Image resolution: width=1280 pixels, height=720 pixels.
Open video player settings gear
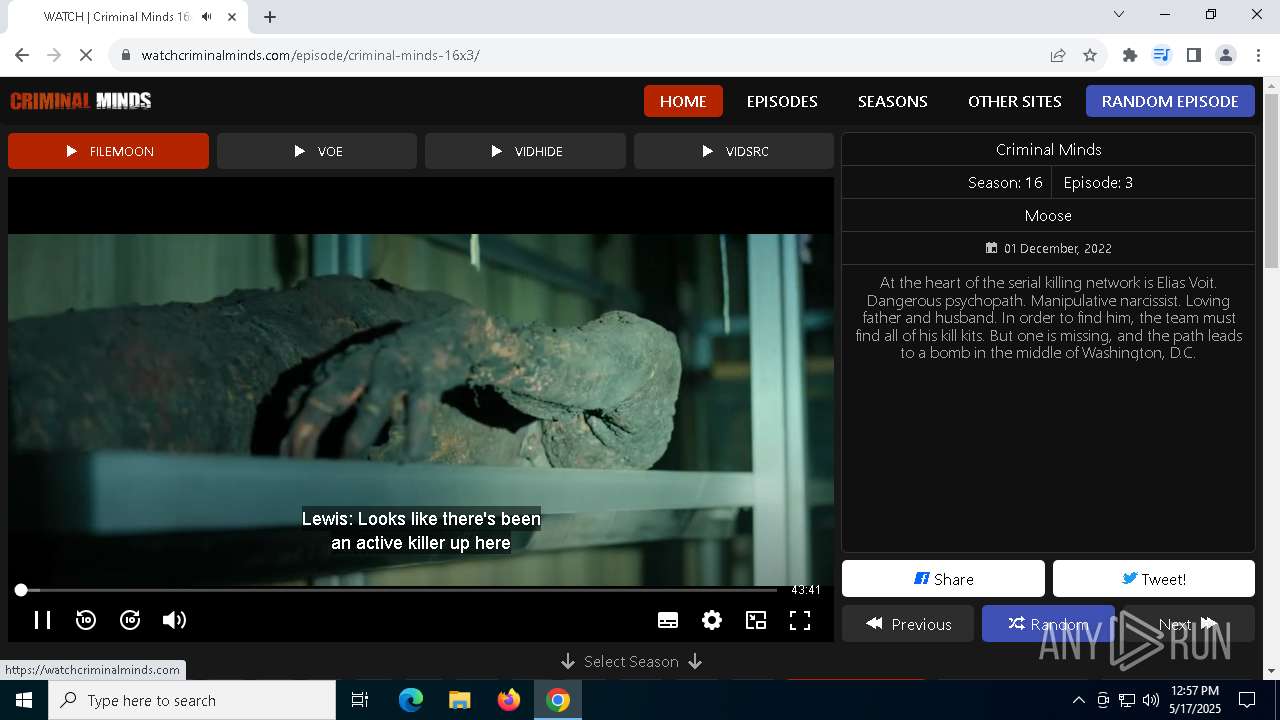(x=712, y=620)
